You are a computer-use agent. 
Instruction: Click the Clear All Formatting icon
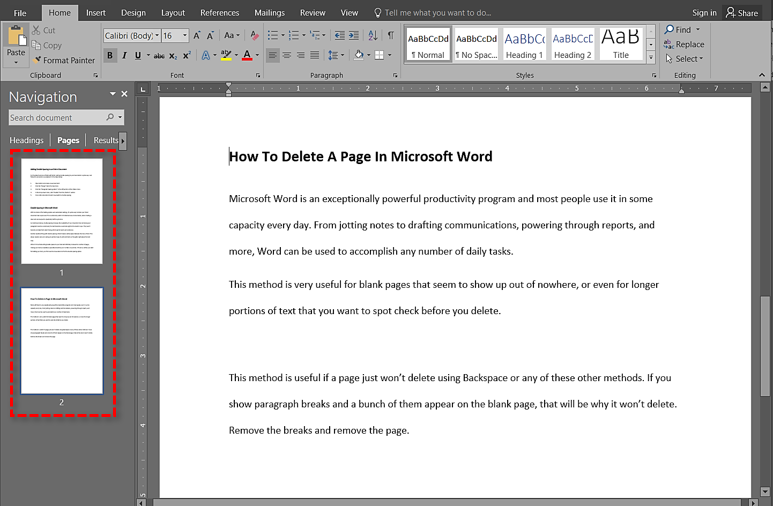coord(254,36)
